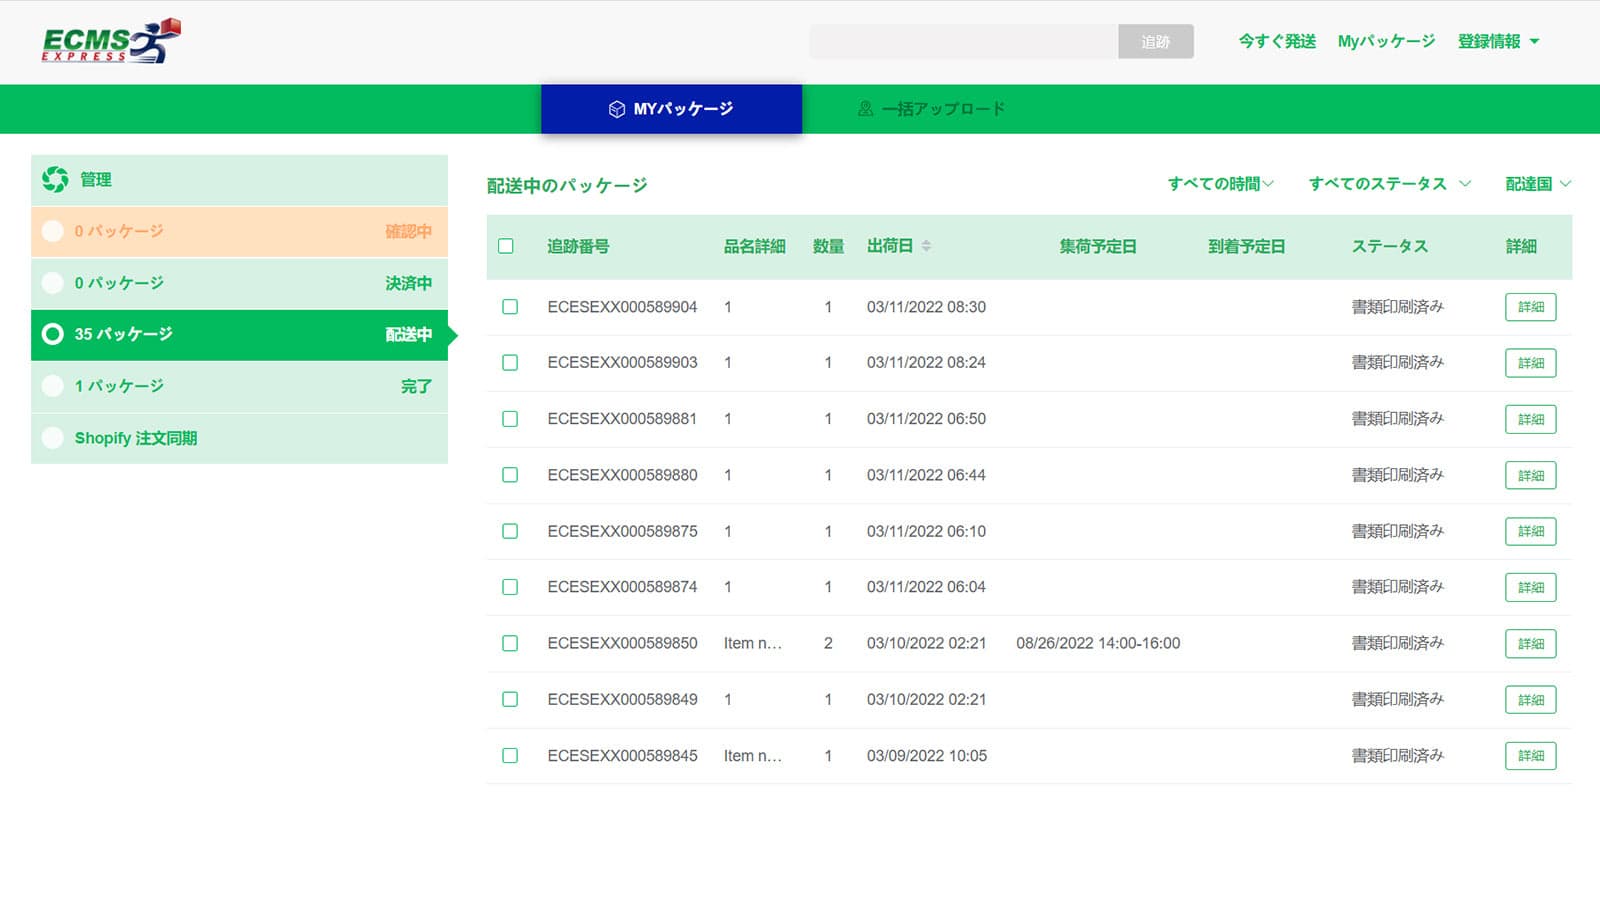Click the 今すぐ発送 link
The height and width of the screenshot is (900, 1600).
coord(1277,41)
